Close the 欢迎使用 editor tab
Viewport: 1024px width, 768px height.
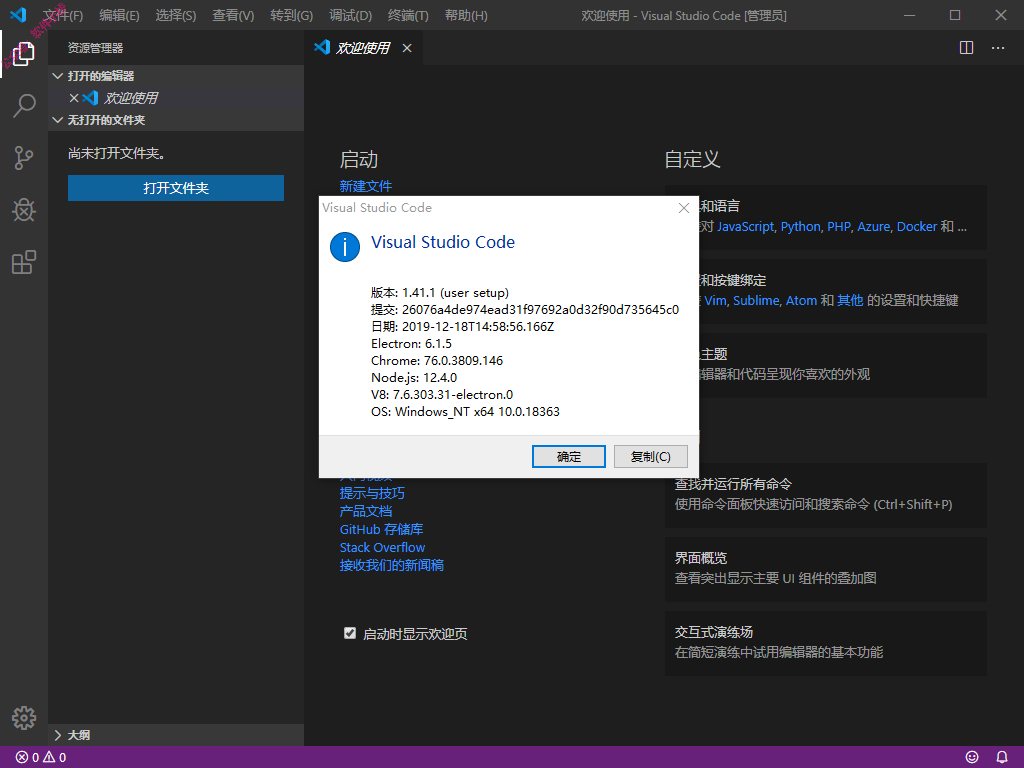[407, 48]
